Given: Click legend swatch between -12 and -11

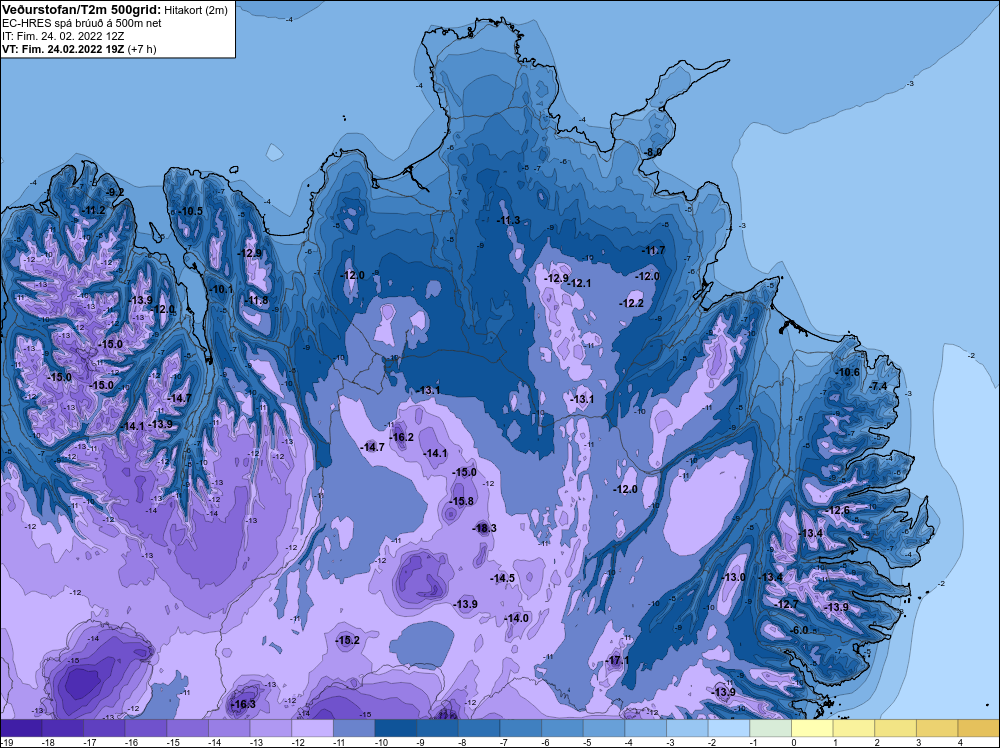Looking at the screenshot, I should pyautogui.click(x=312, y=728).
